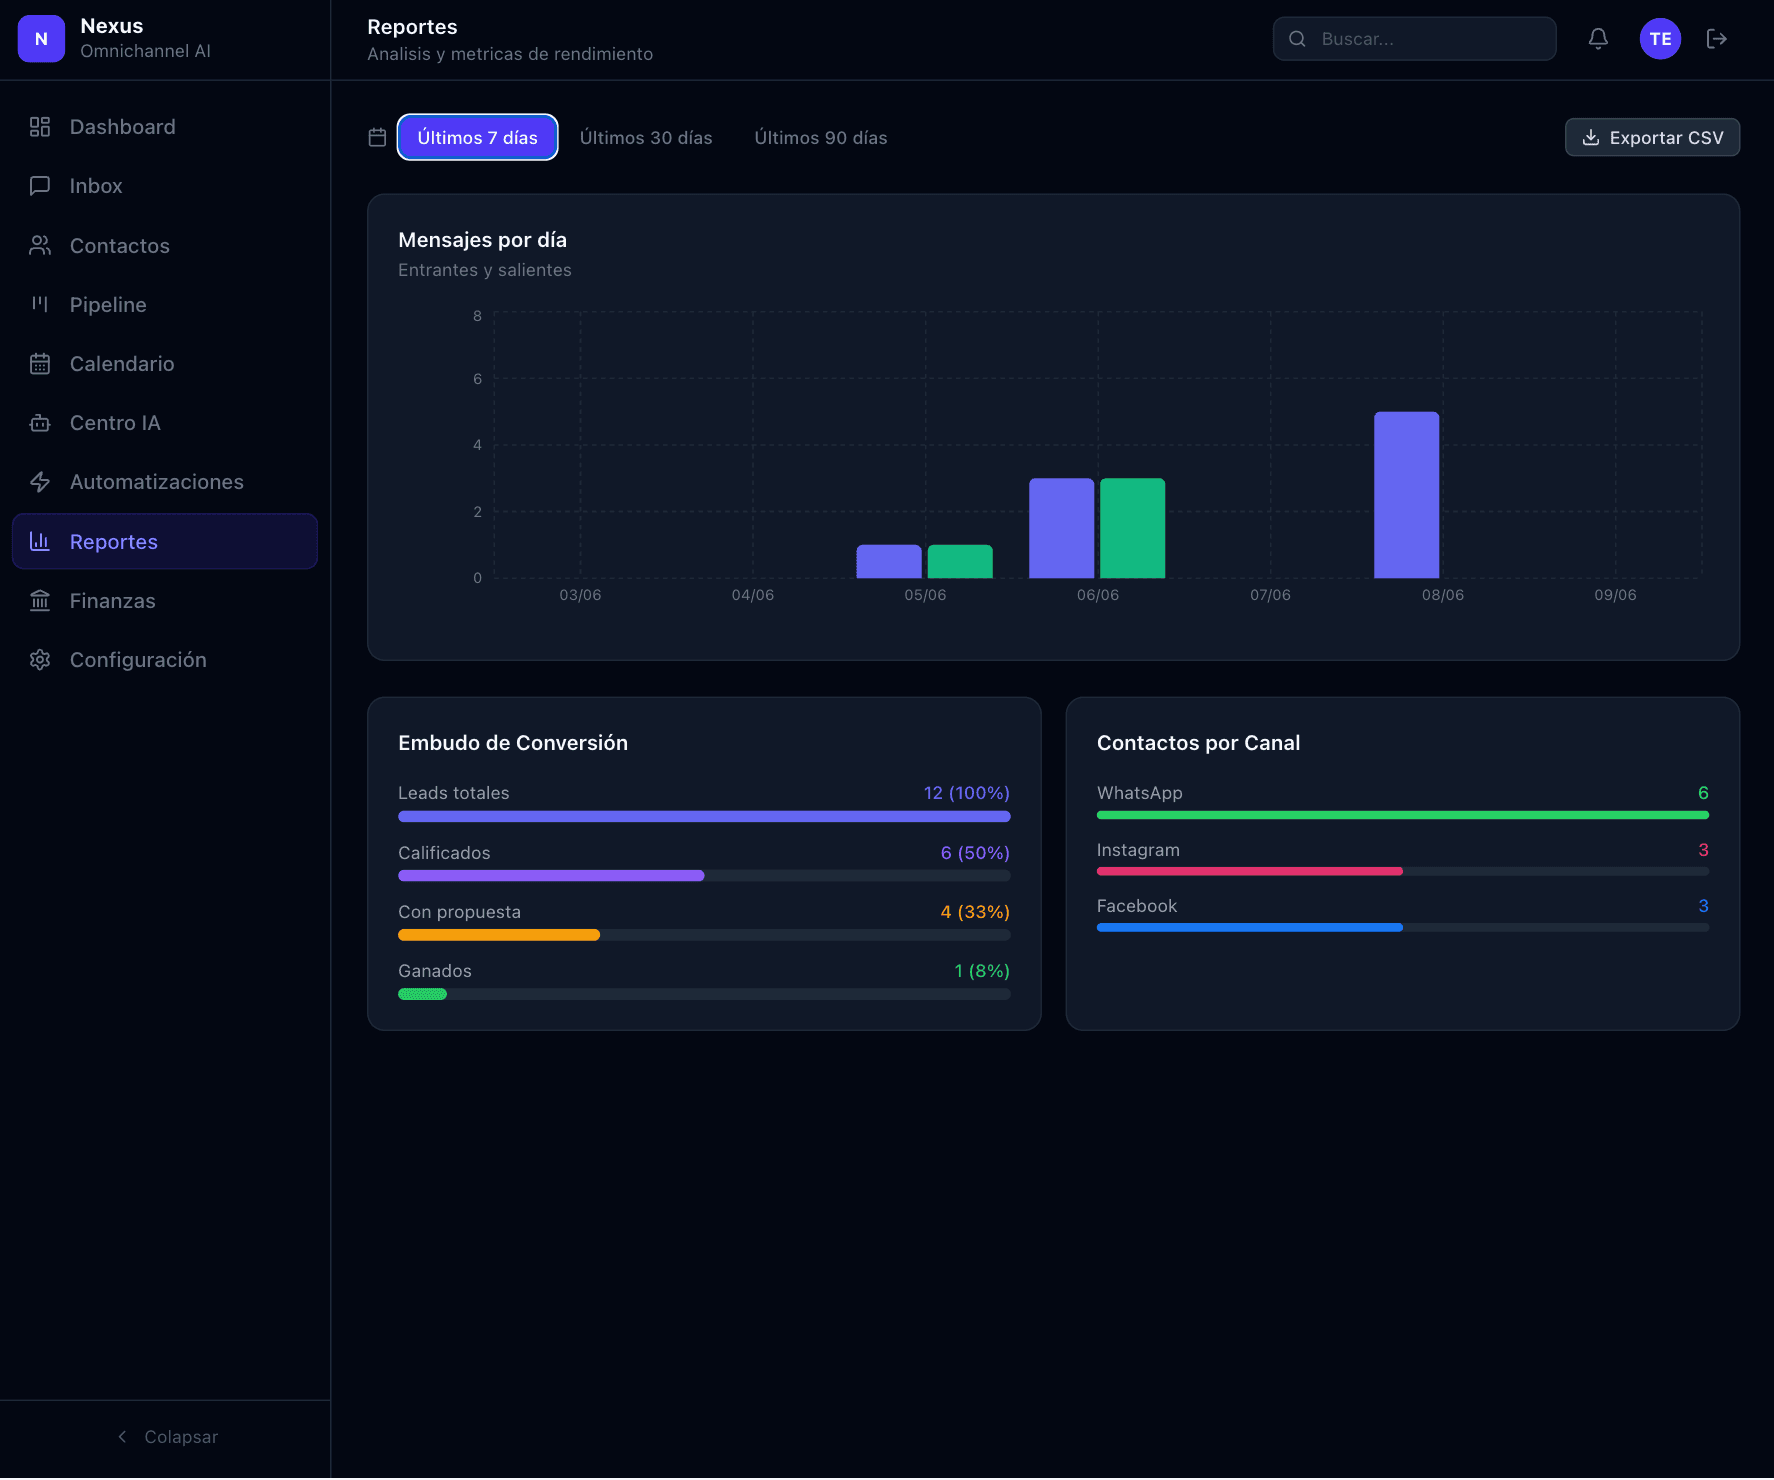Image resolution: width=1774 pixels, height=1480 pixels.
Task: Click the '09/06' axis label
Action: 1615,595
